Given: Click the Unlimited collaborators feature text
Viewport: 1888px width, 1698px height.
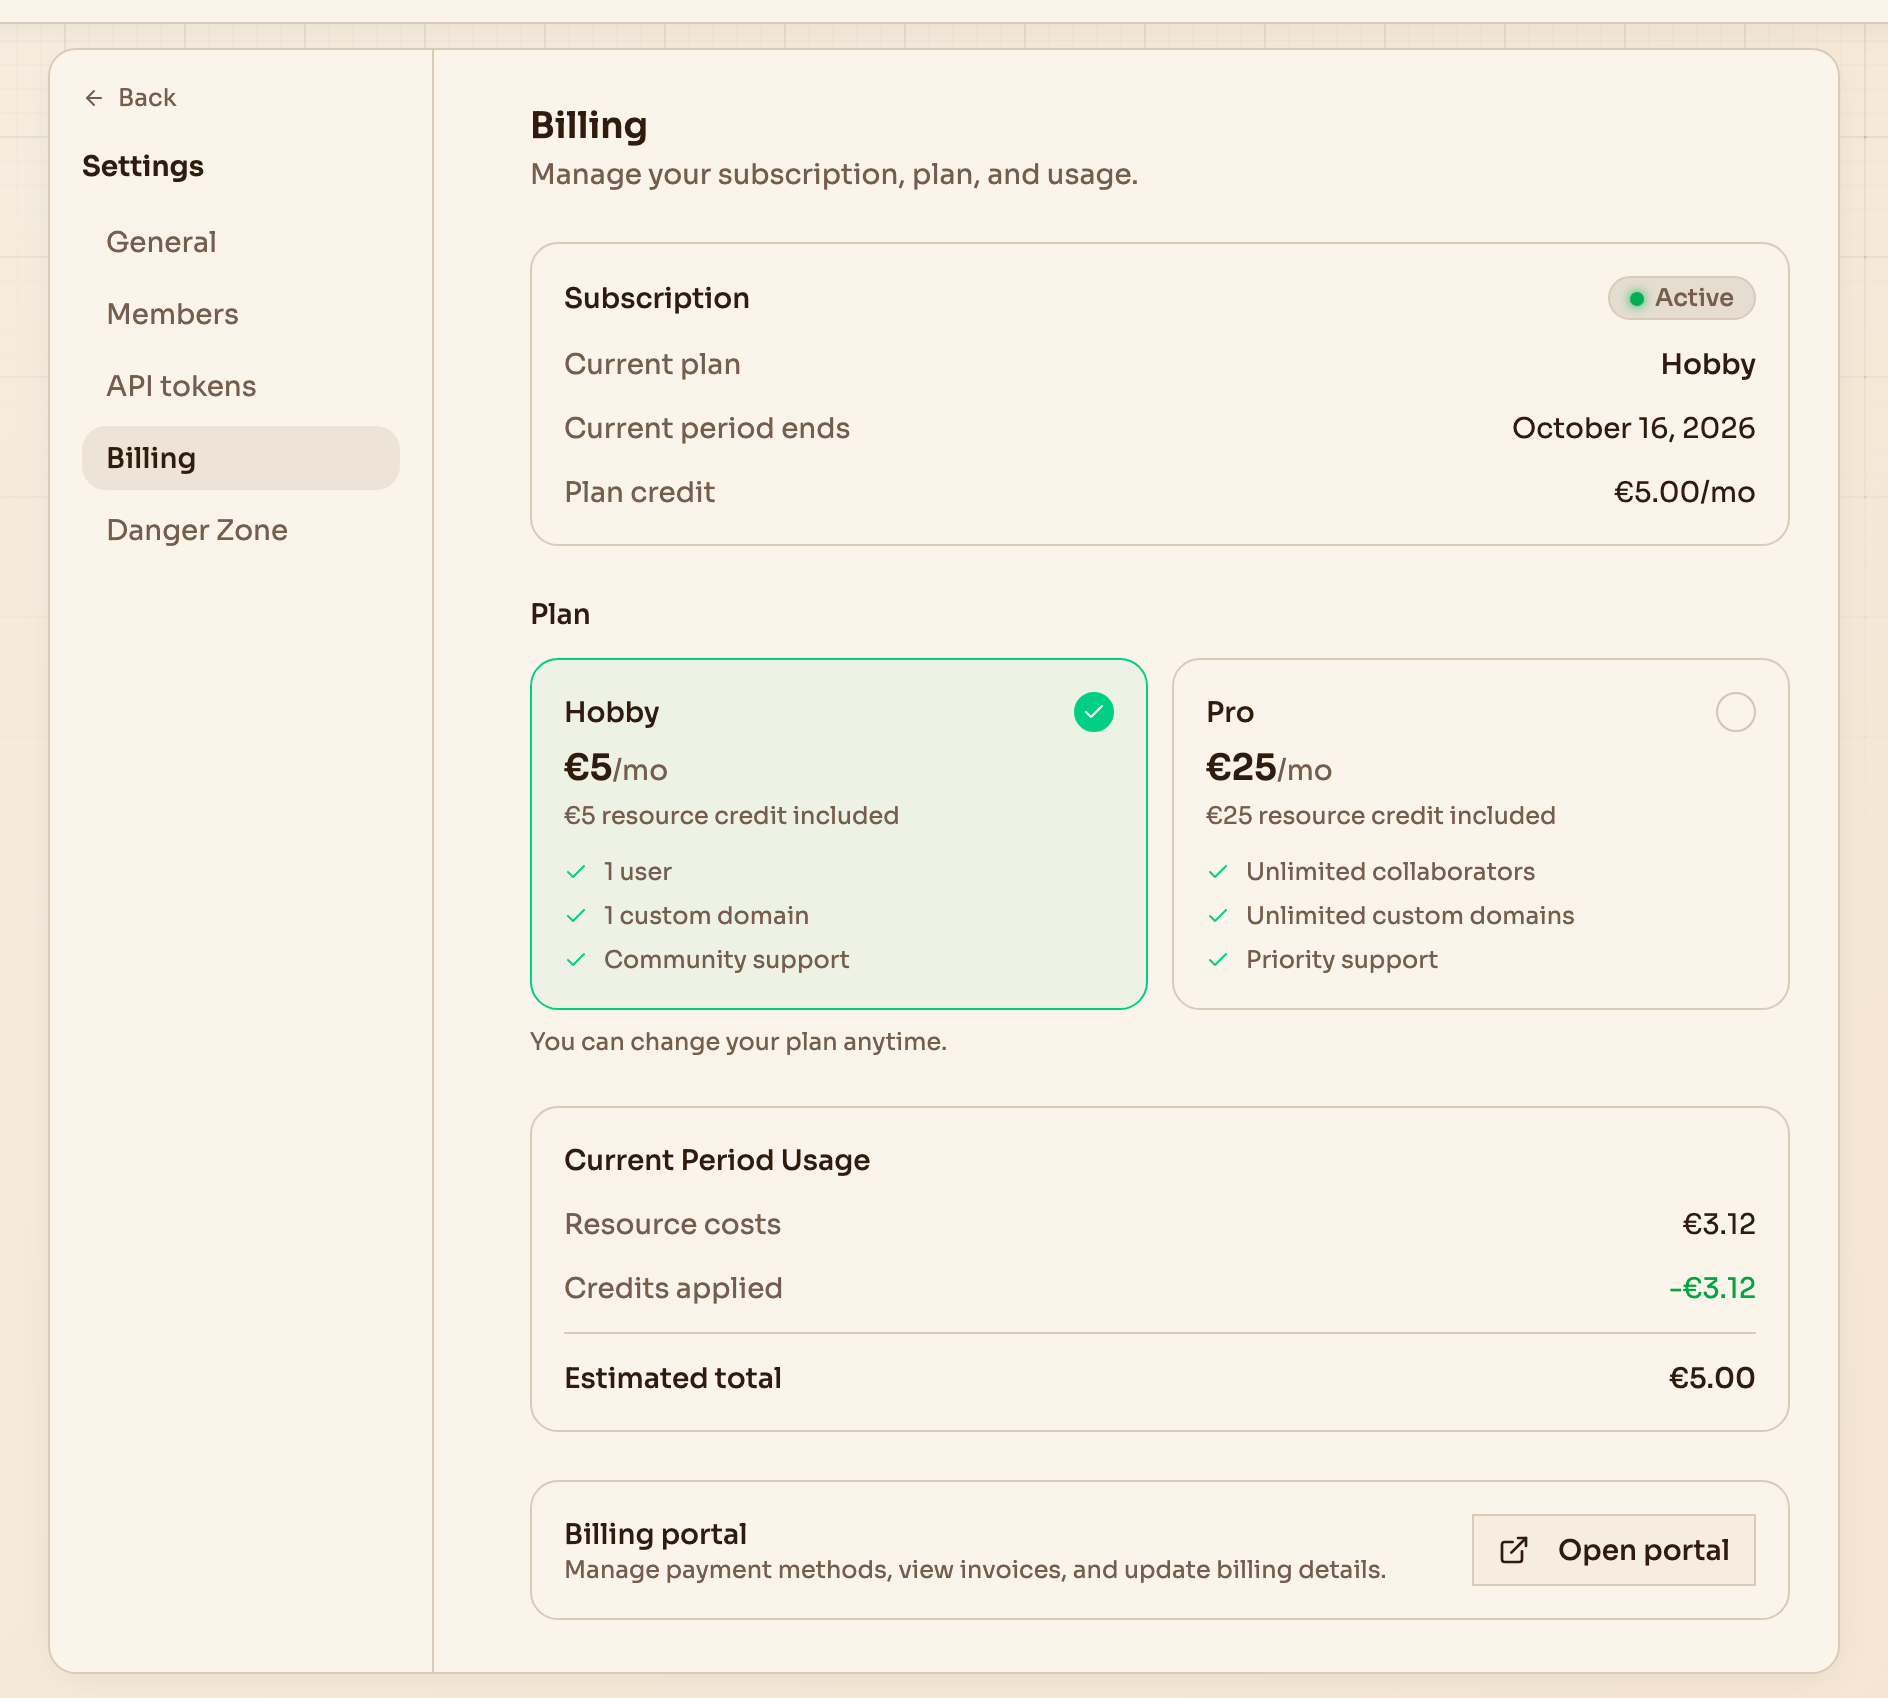Looking at the screenshot, I should tap(1390, 872).
